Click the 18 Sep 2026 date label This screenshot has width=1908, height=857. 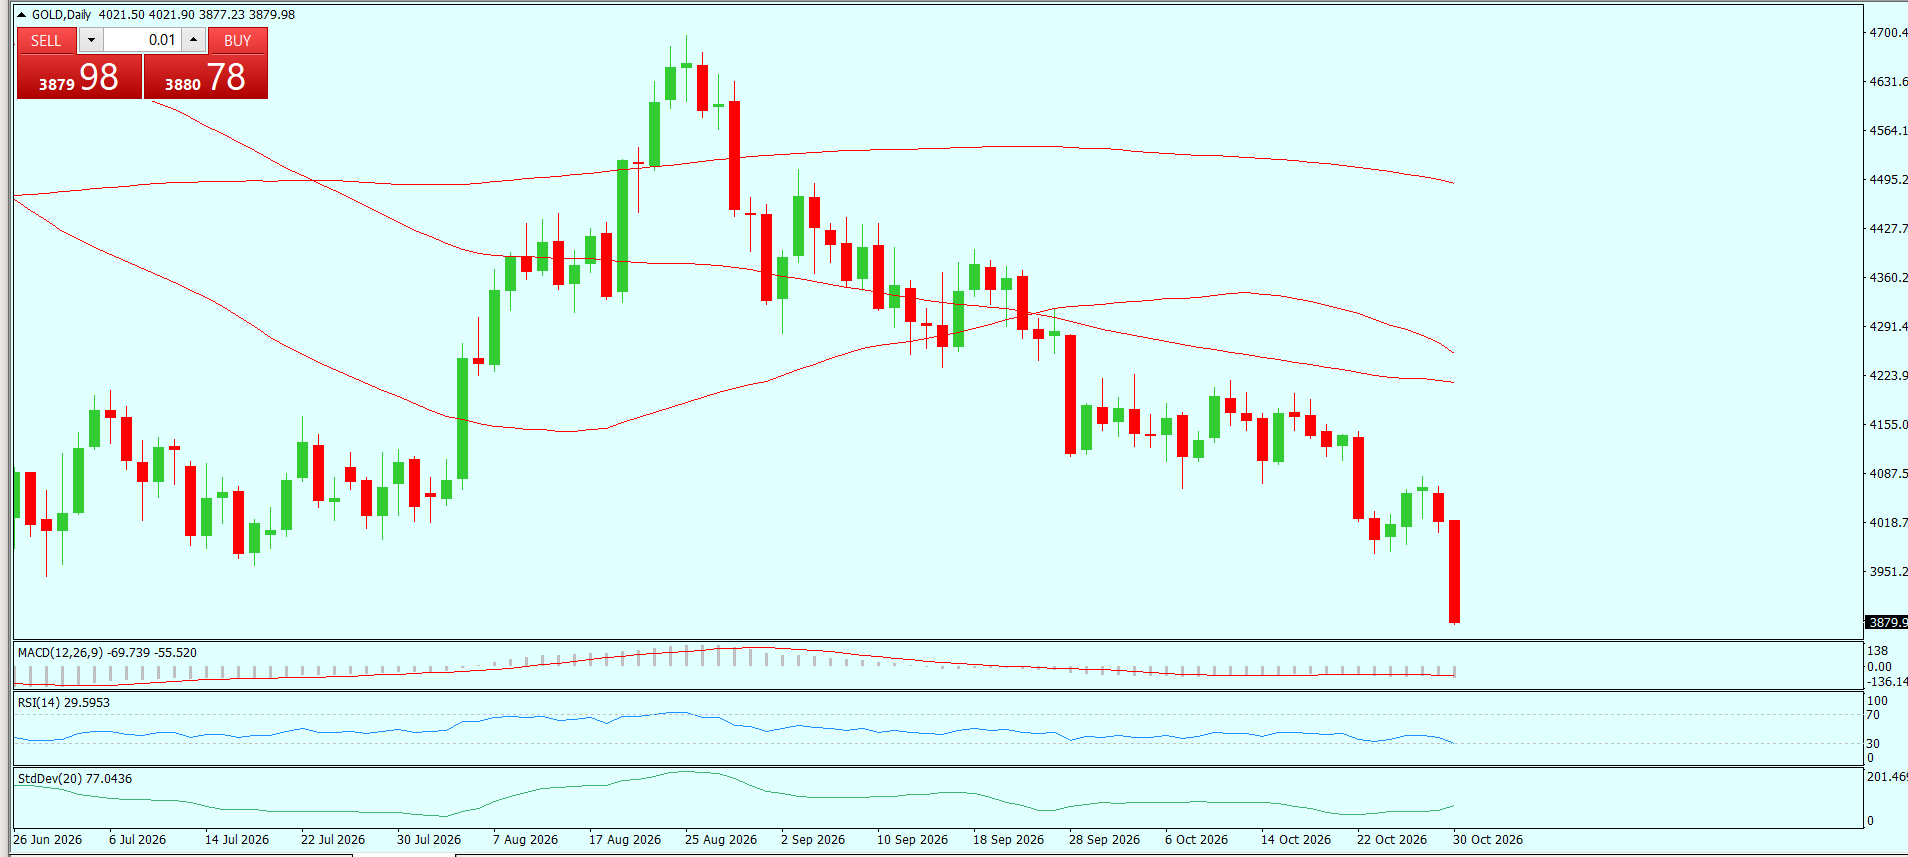[x=1008, y=840]
